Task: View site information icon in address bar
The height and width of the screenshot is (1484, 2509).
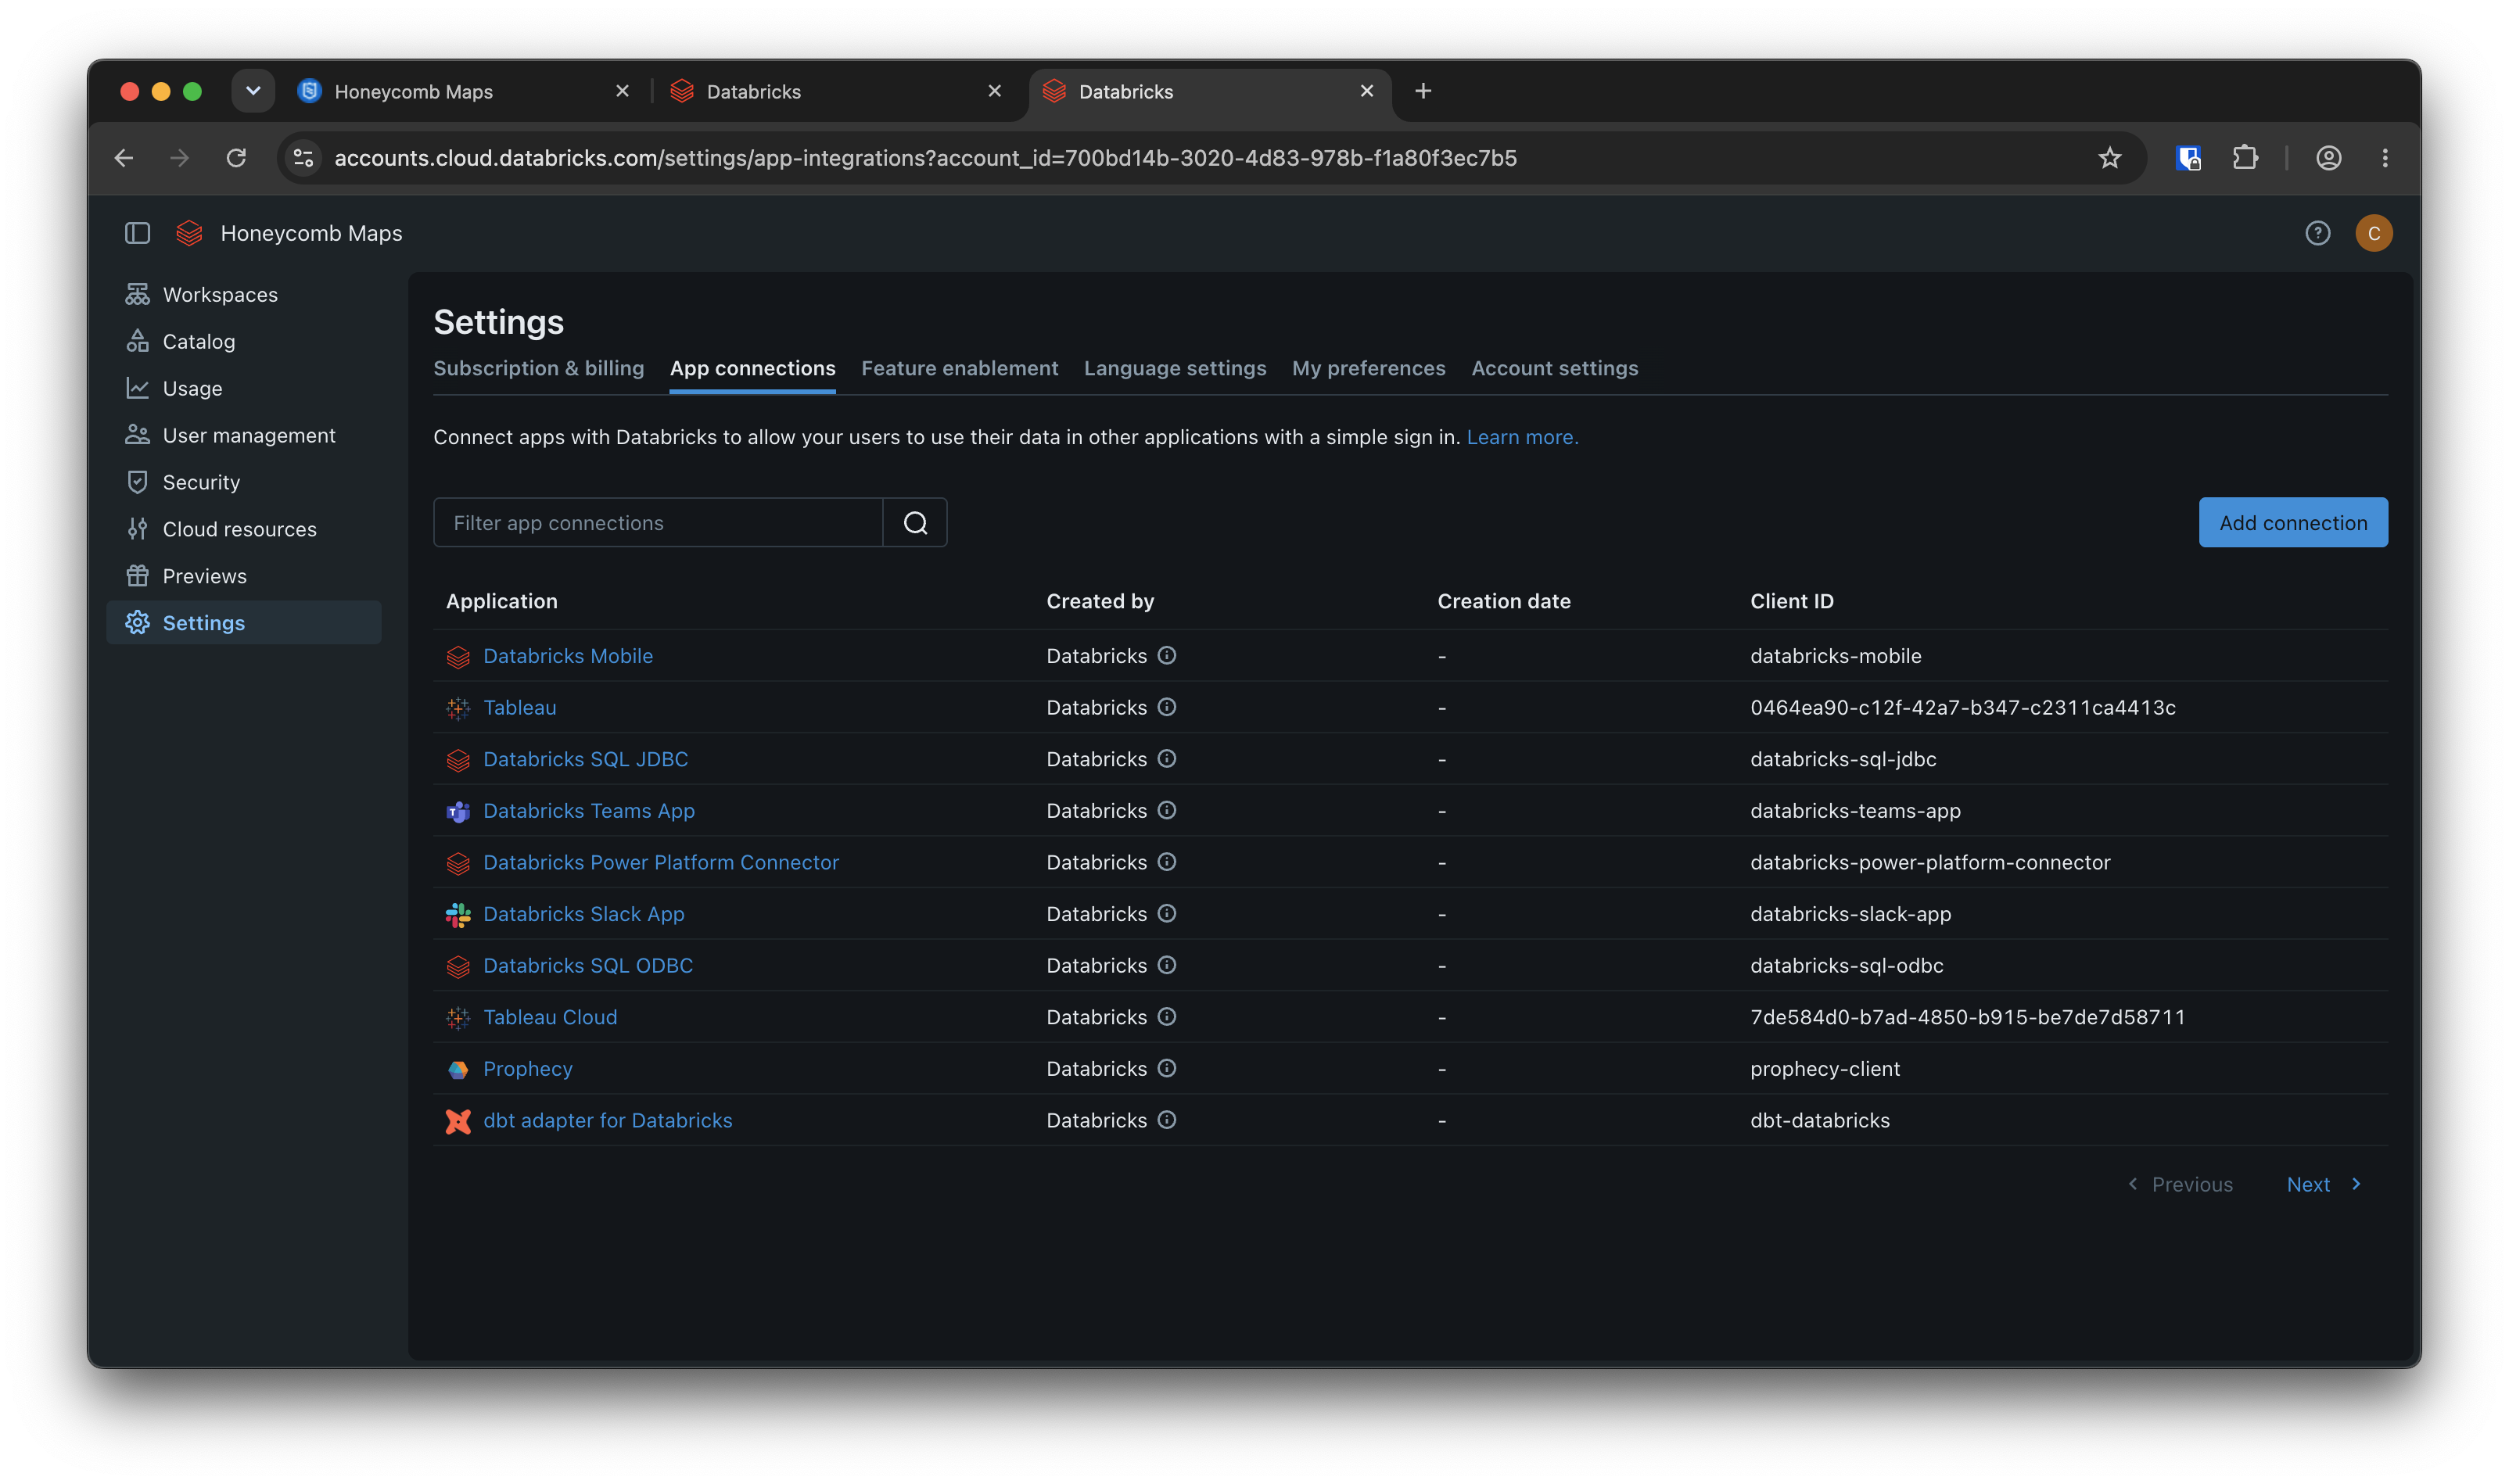Action: 303,158
